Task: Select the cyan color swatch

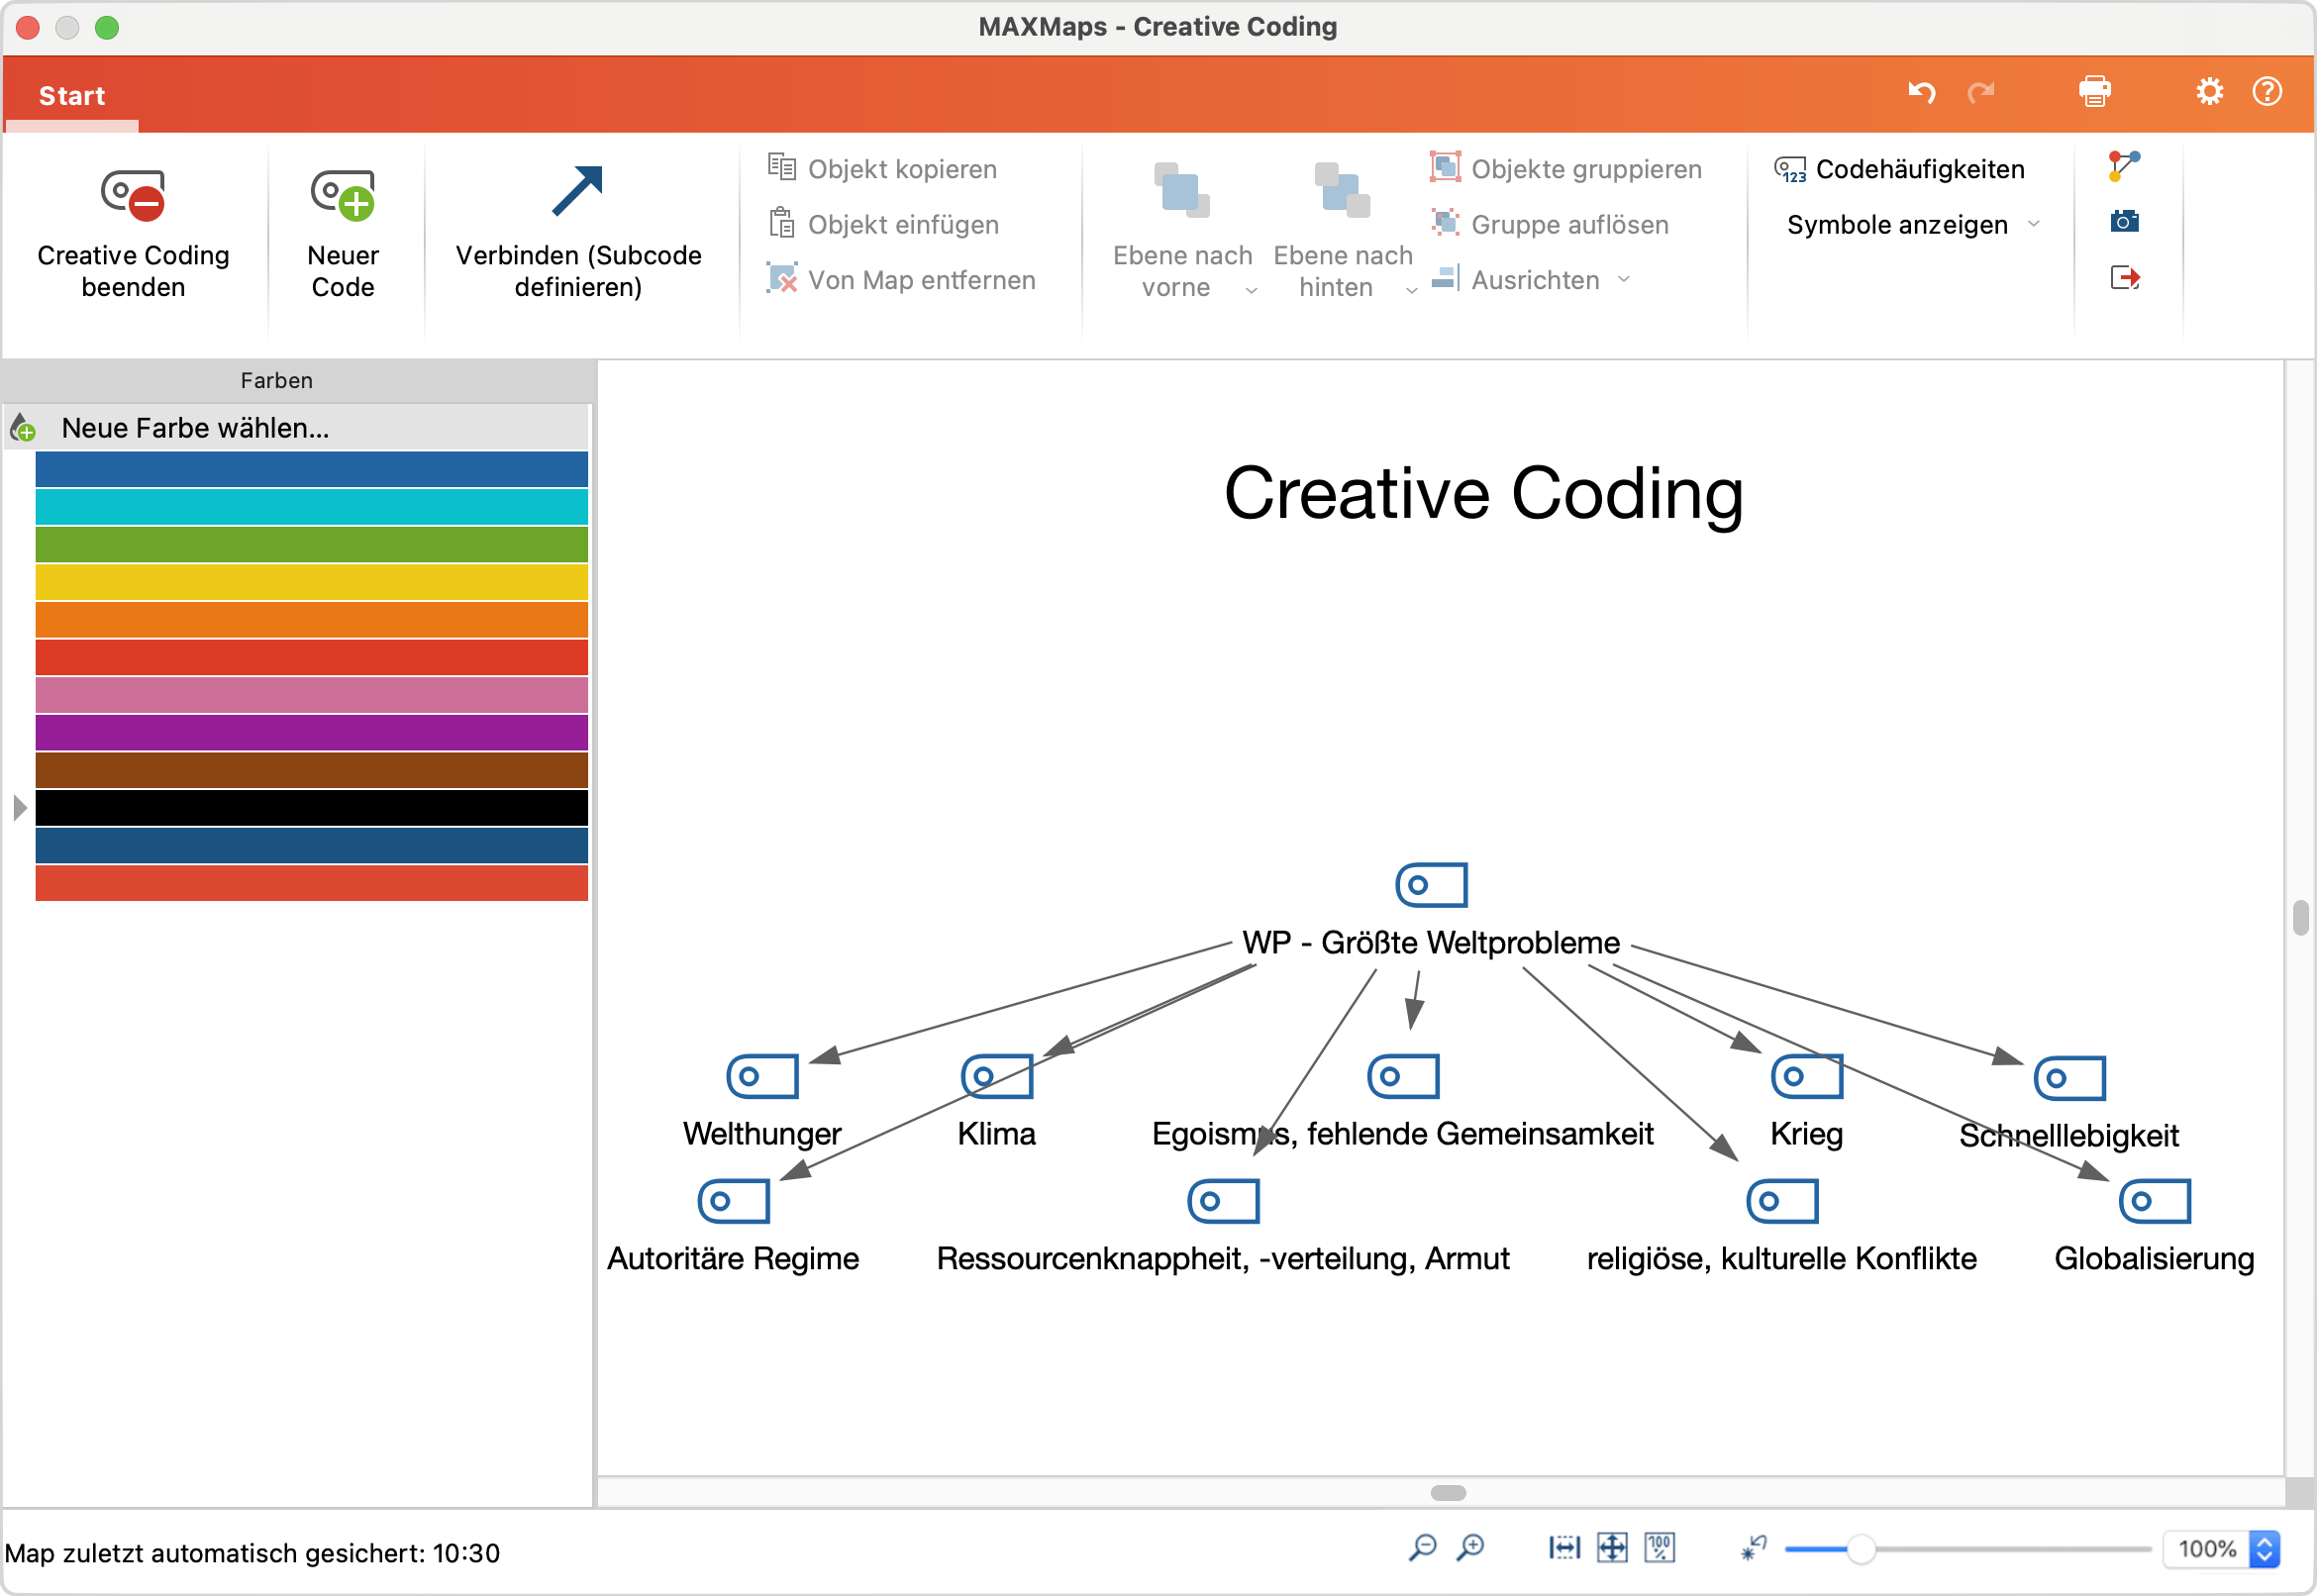Action: (x=311, y=507)
